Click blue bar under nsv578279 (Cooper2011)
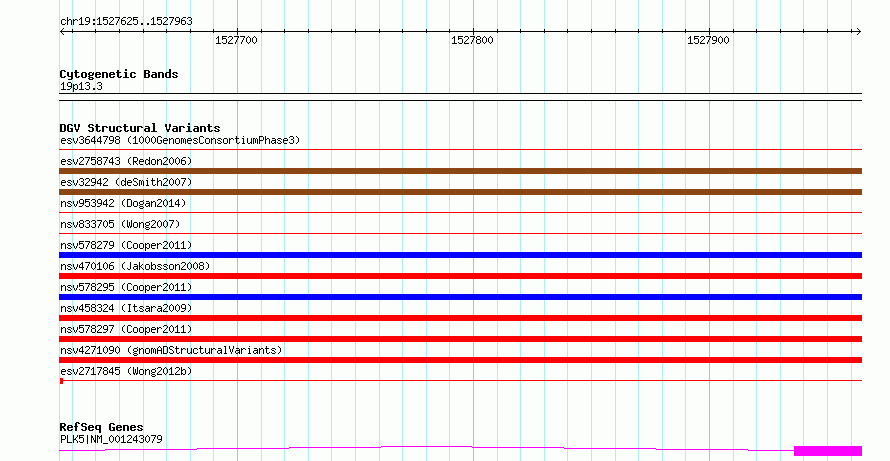The height and width of the screenshot is (461, 890). tap(460, 255)
